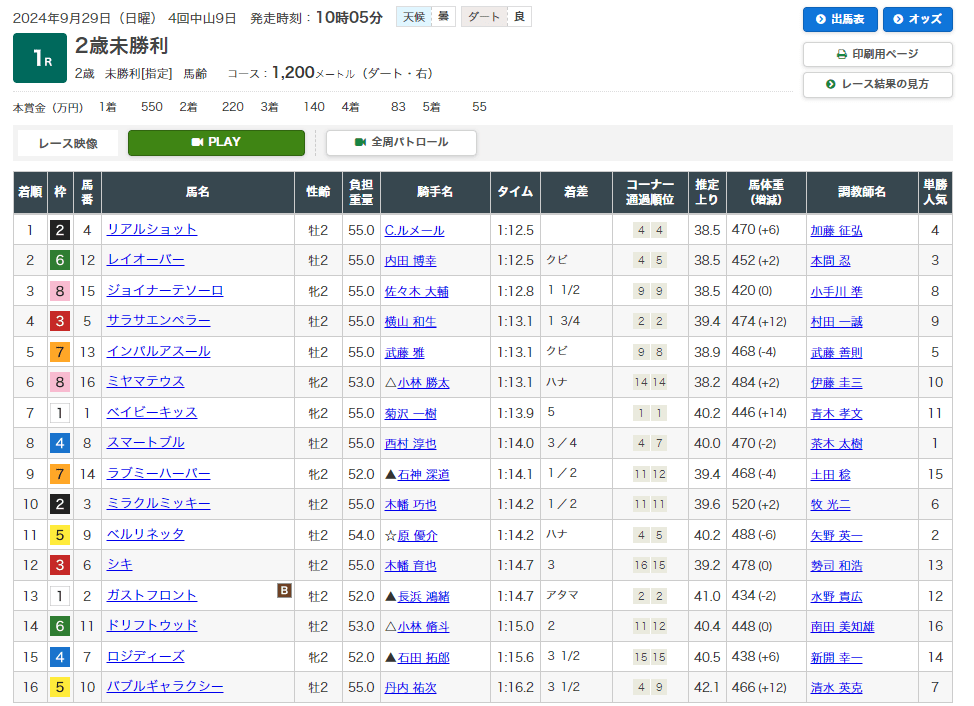Click the 単勝人気 column header

point(934,192)
